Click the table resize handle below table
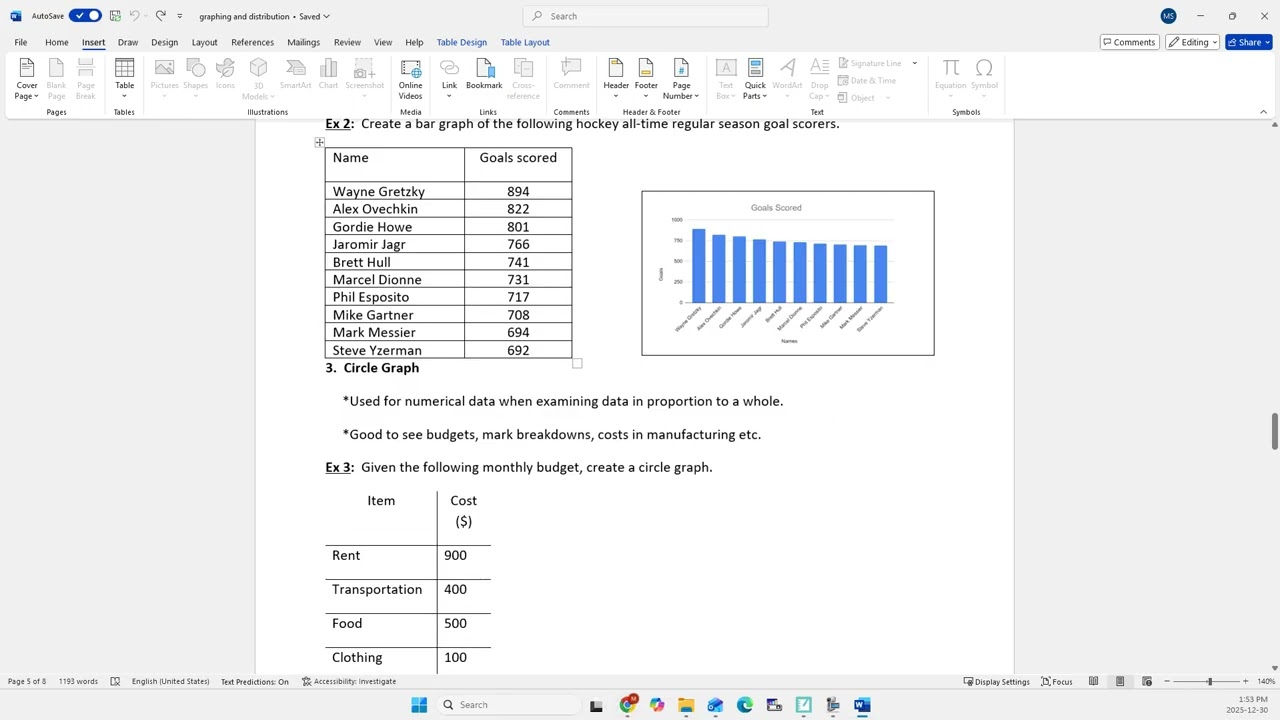Image resolution: width=1280 pixels, height=720 pixels. (577, 364)
